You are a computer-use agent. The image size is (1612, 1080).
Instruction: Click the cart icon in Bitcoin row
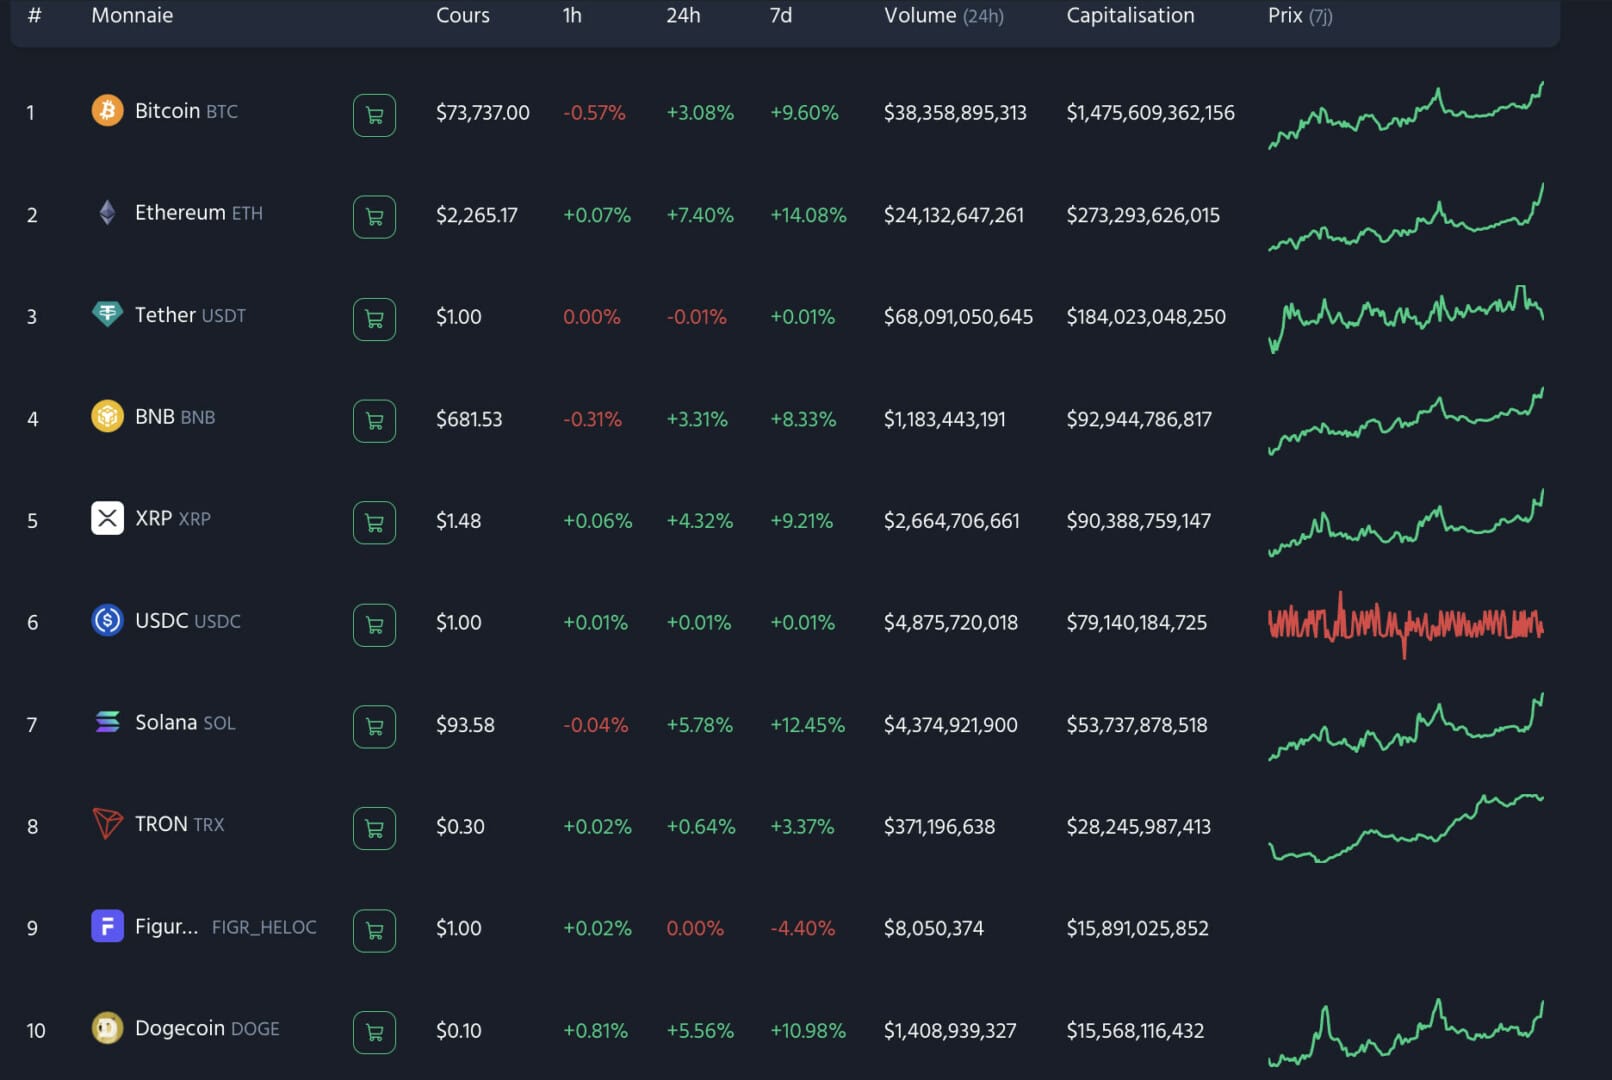374,115
